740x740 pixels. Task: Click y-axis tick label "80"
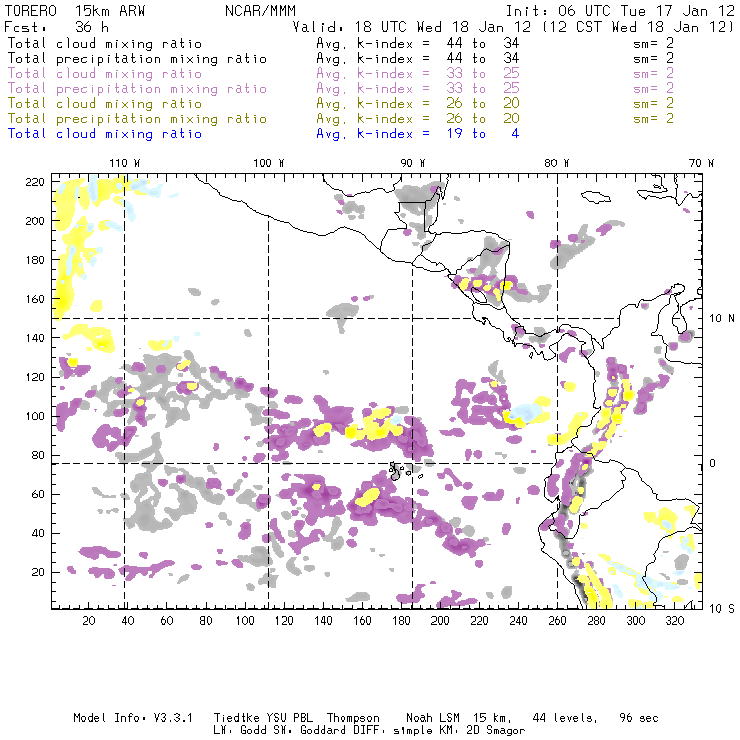point(38,455)
